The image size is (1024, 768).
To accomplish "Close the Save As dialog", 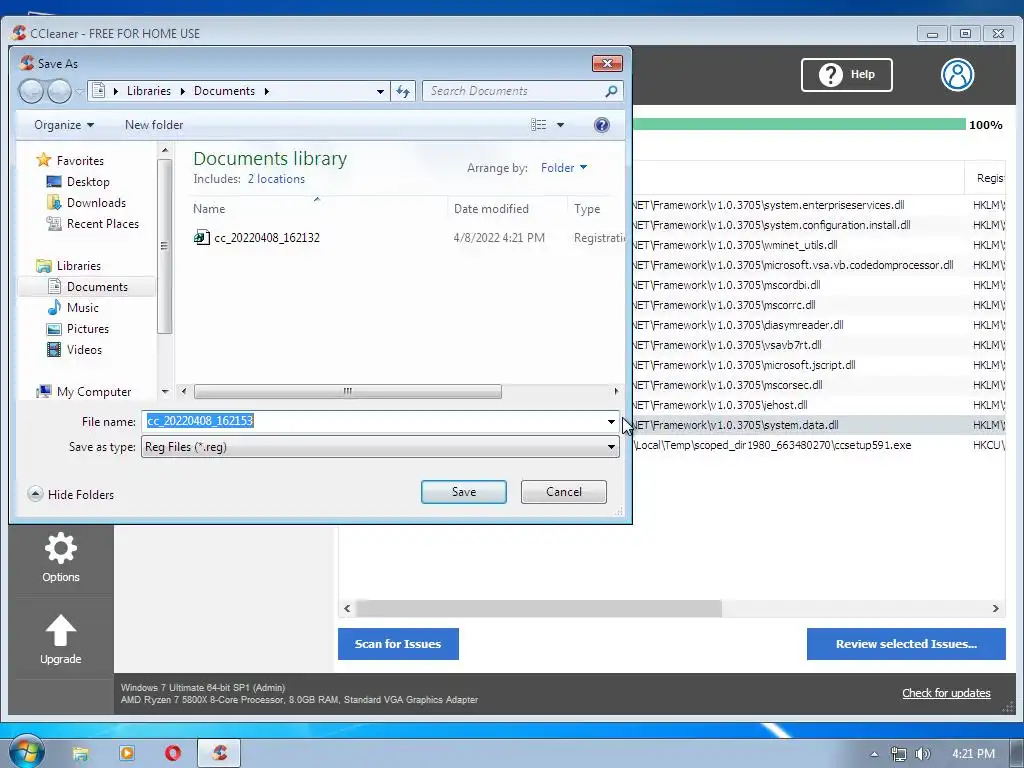I will (607, 63).
